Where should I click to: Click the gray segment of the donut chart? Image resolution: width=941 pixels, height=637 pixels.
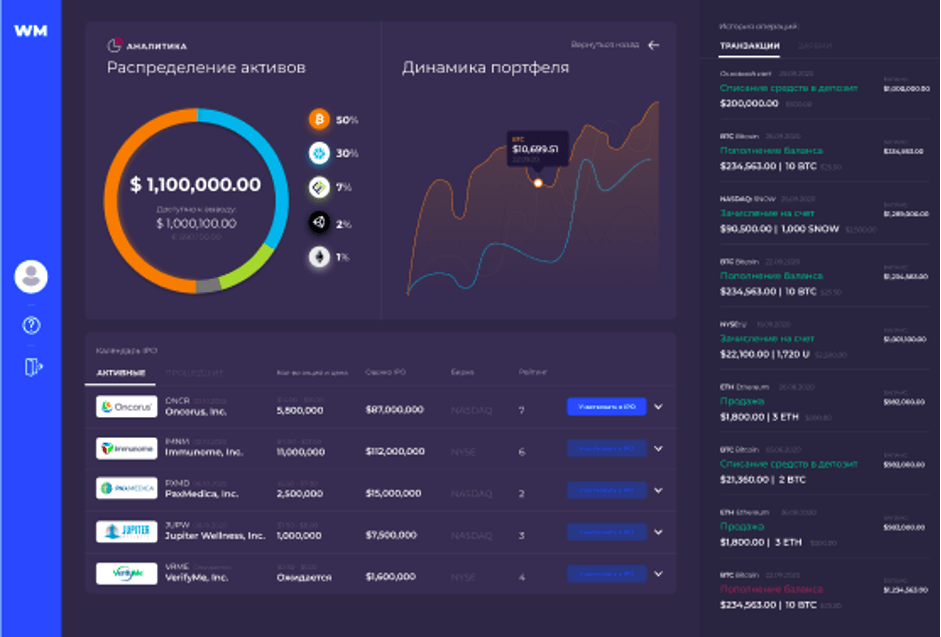click(208, 285)
